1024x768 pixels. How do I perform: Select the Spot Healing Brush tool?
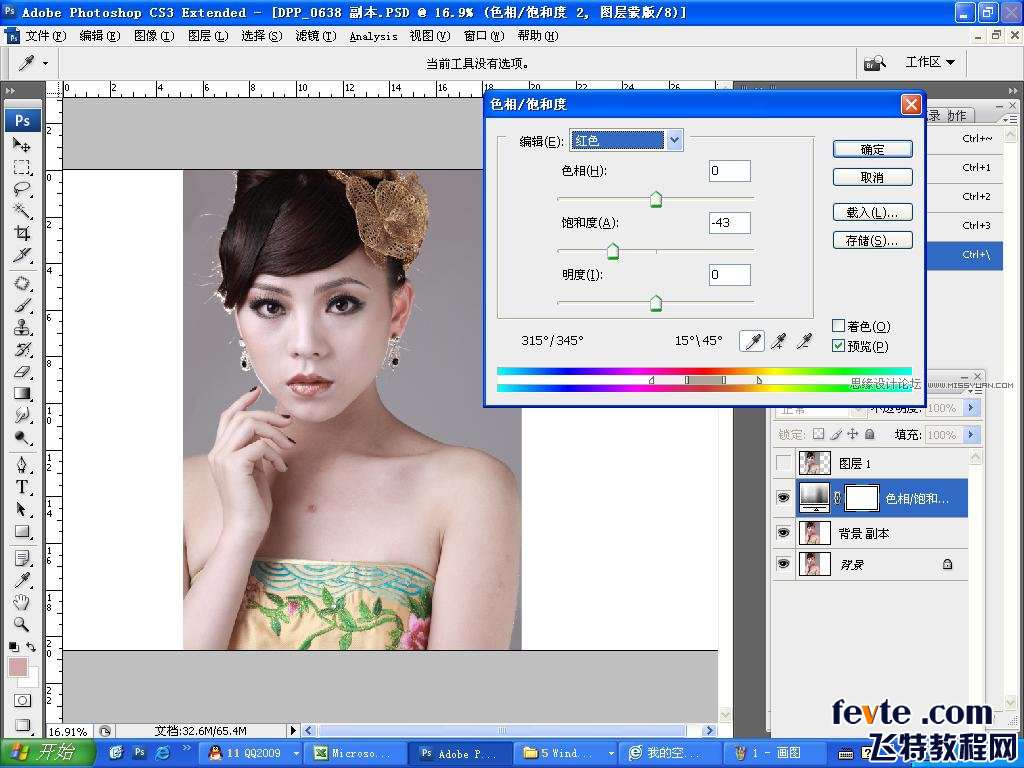pos(22,283)
